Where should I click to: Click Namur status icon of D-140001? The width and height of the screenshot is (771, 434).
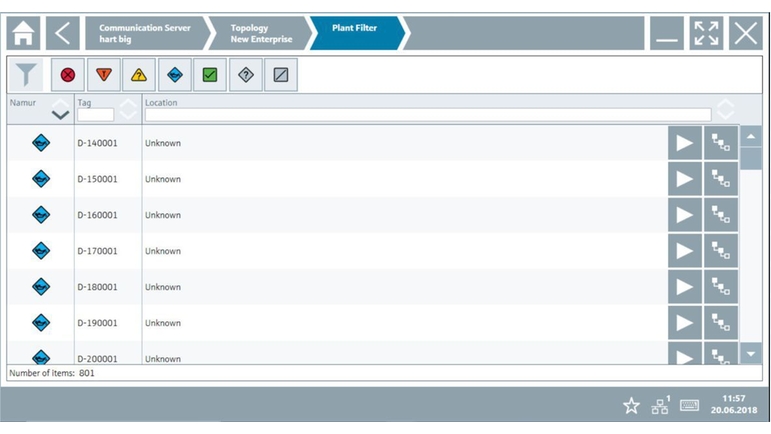tap(41, 143)
